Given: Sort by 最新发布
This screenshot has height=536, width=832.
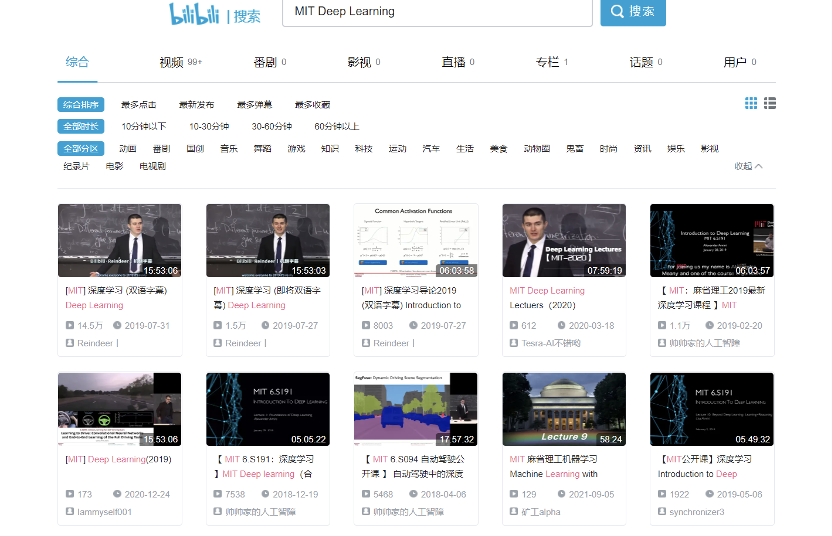Looking at the screenshot, I should (196, 105).
